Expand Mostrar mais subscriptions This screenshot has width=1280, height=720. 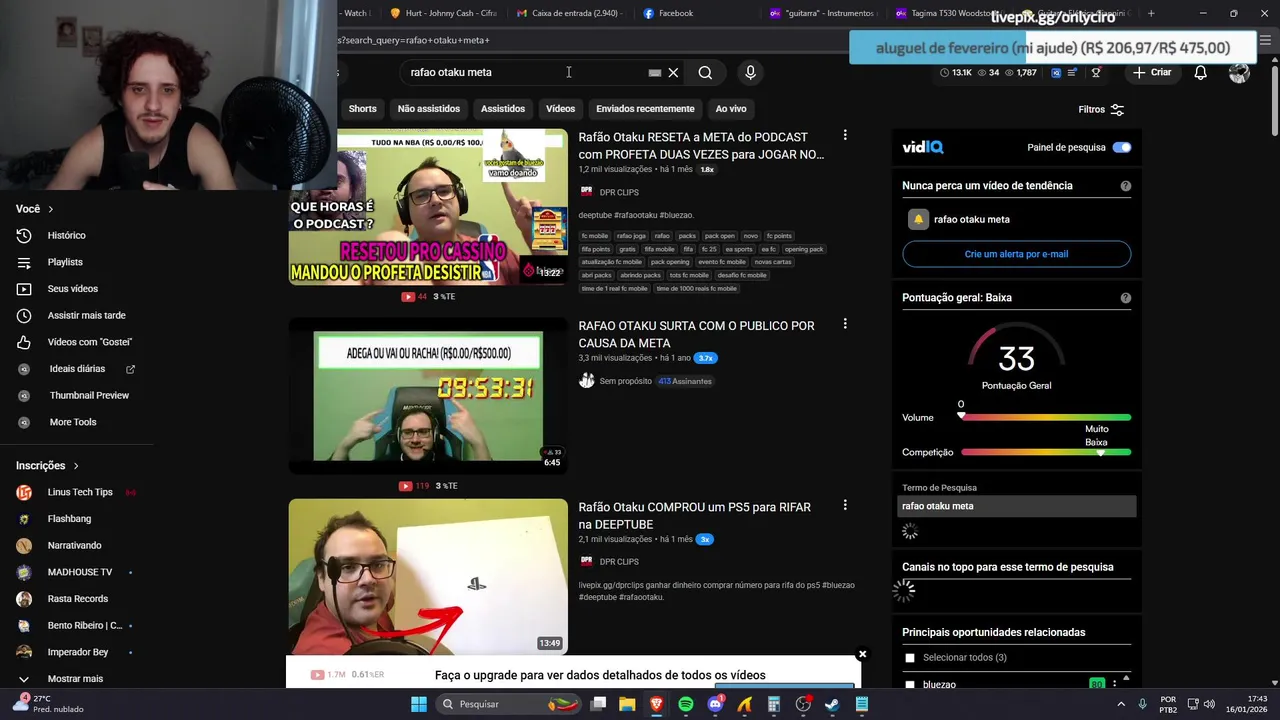point(75,679)
